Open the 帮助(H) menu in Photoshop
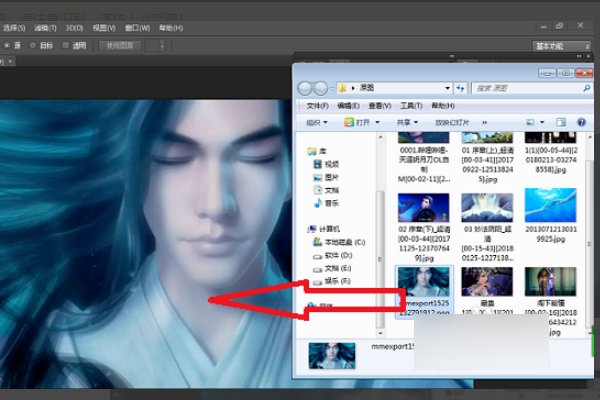 point(171,28)
